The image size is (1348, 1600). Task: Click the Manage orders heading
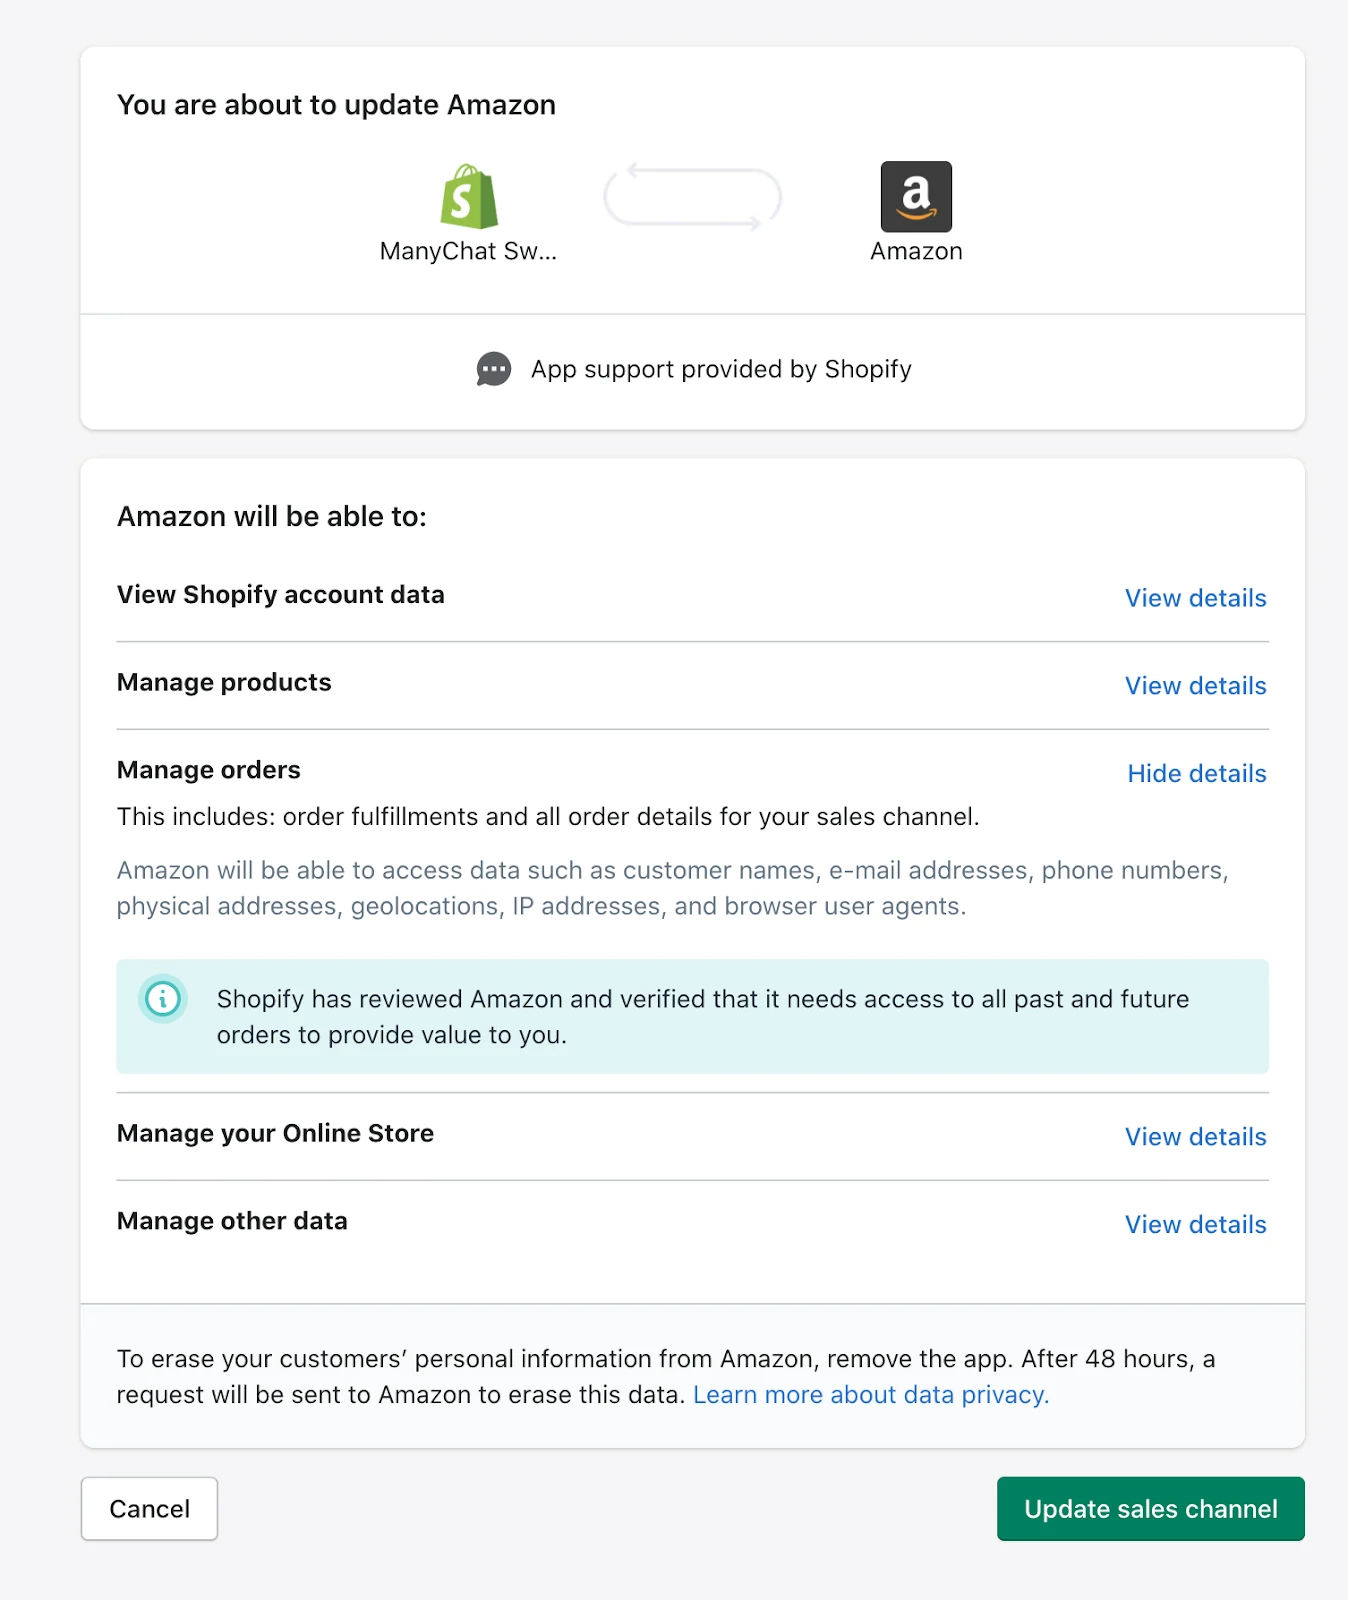click(x=209, y=770)
